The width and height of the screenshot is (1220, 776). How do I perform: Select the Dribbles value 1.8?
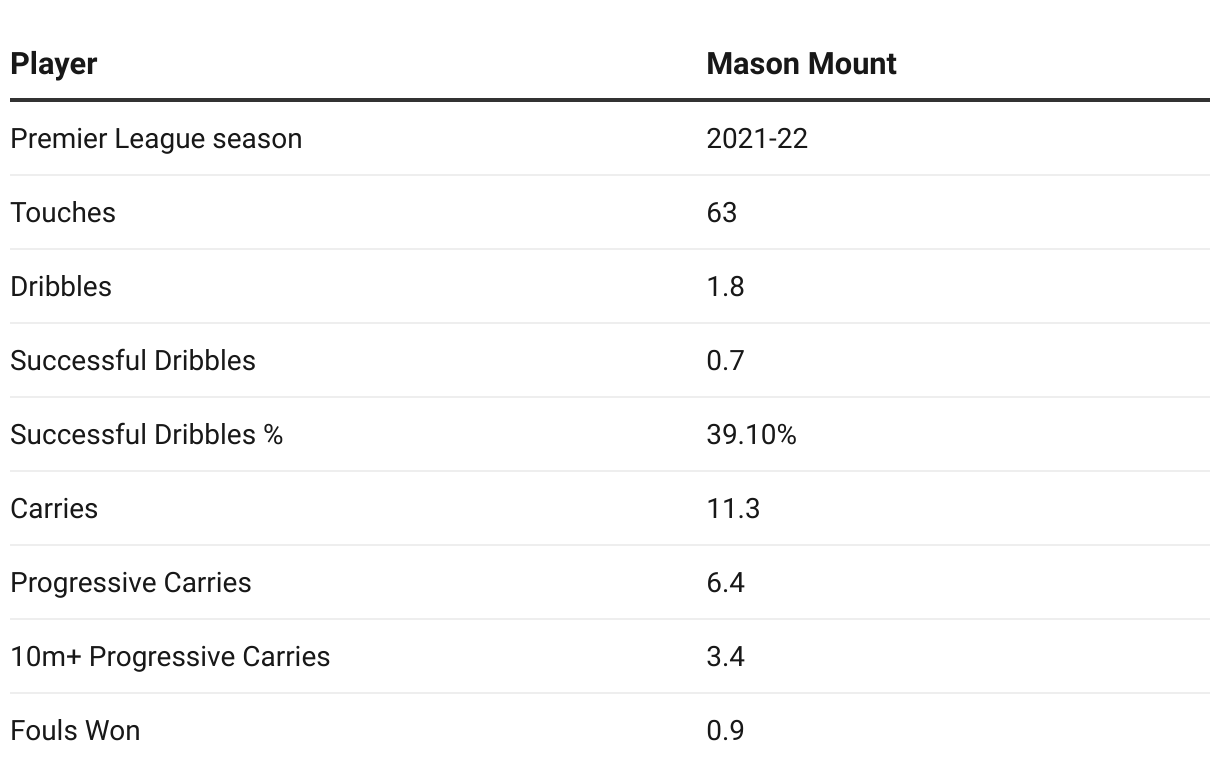(725, 286)
